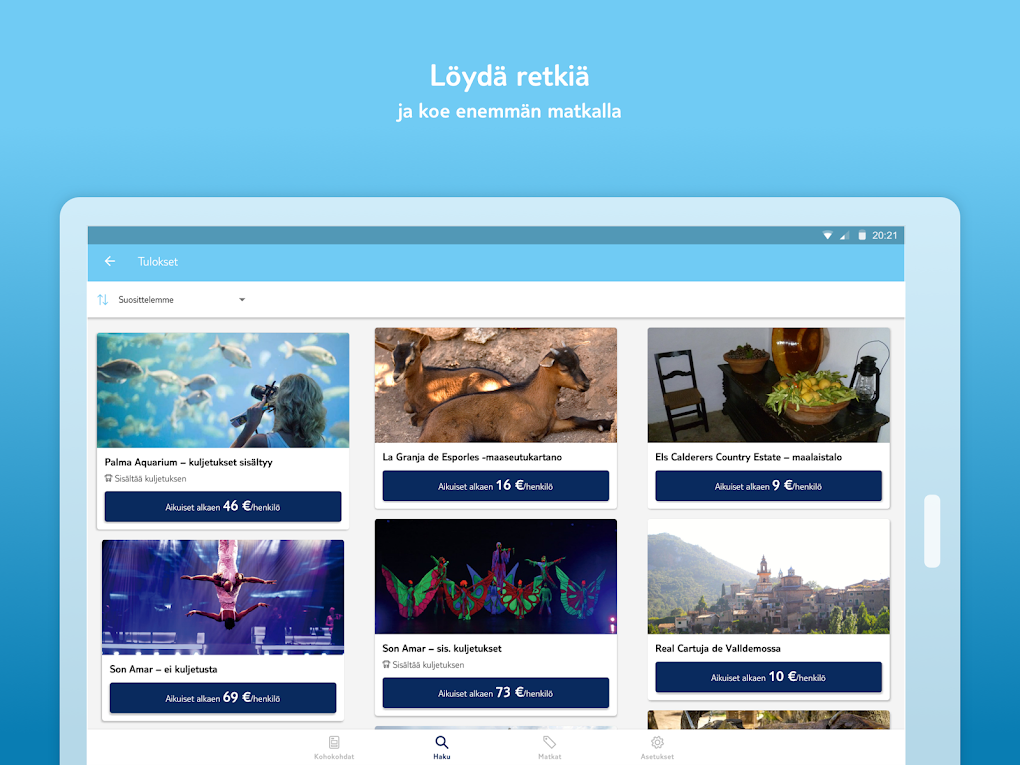The height and width of the screenshot is (765, 1020).
Task: Open the Son Amar butterfly dancers photo
Action: [496, 576]
